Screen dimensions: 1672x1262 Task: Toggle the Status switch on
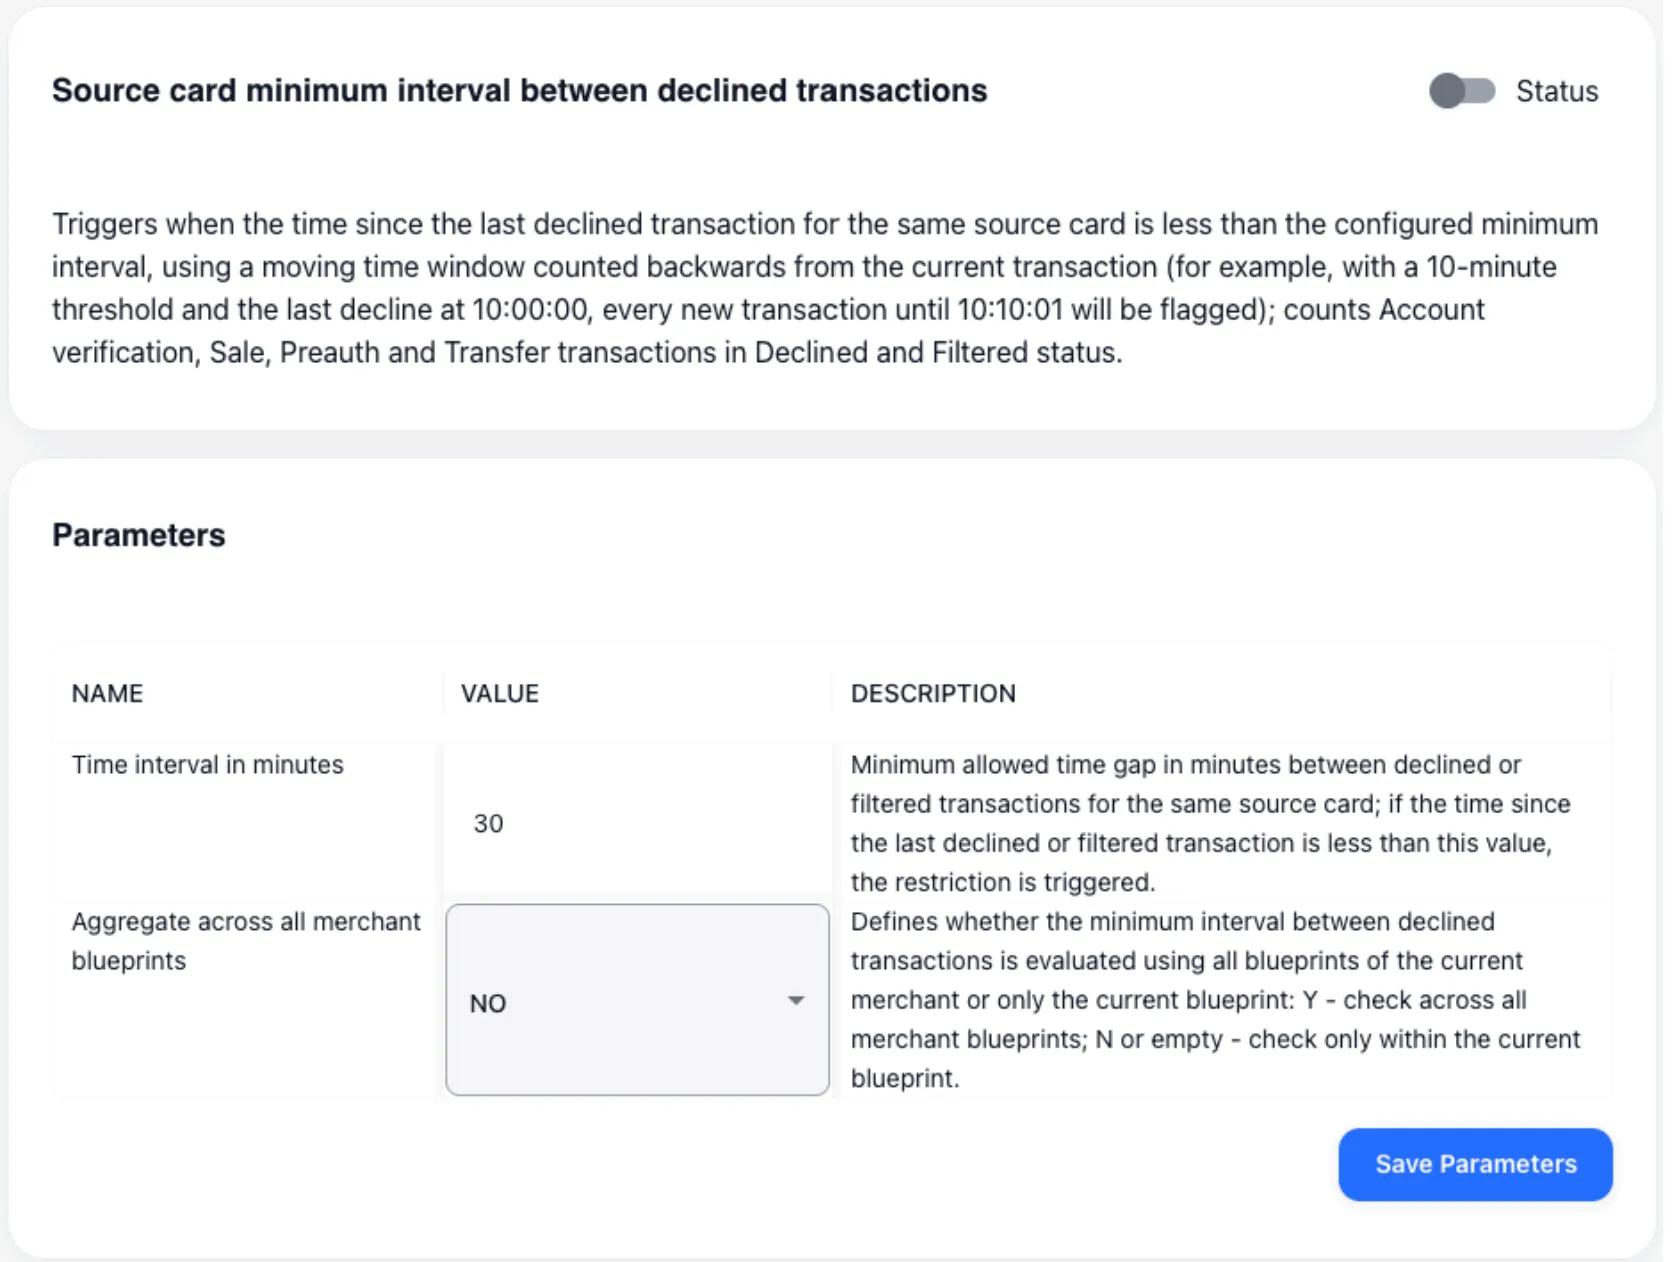click(x=1461, y=91)
